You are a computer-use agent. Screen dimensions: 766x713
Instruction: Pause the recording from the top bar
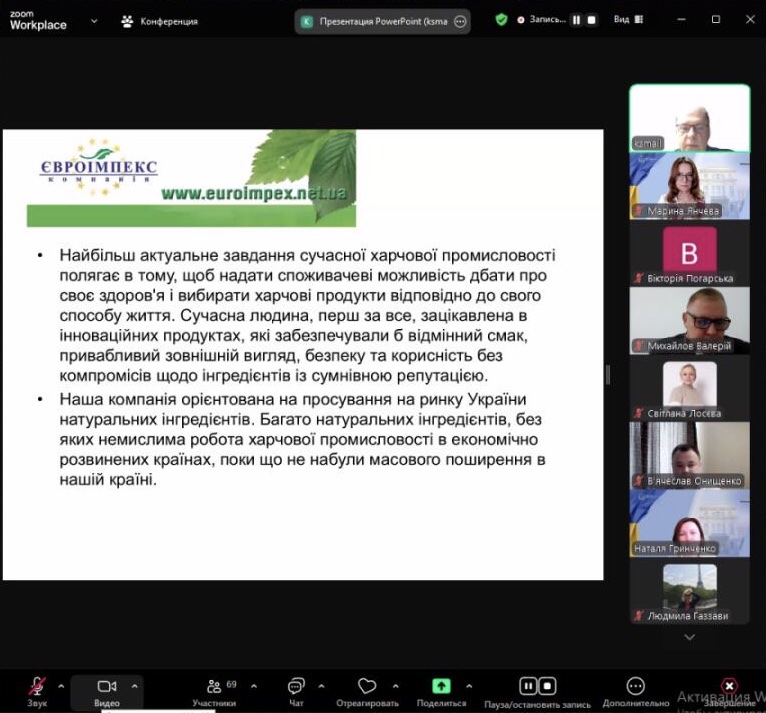click(x=576, y=20)
